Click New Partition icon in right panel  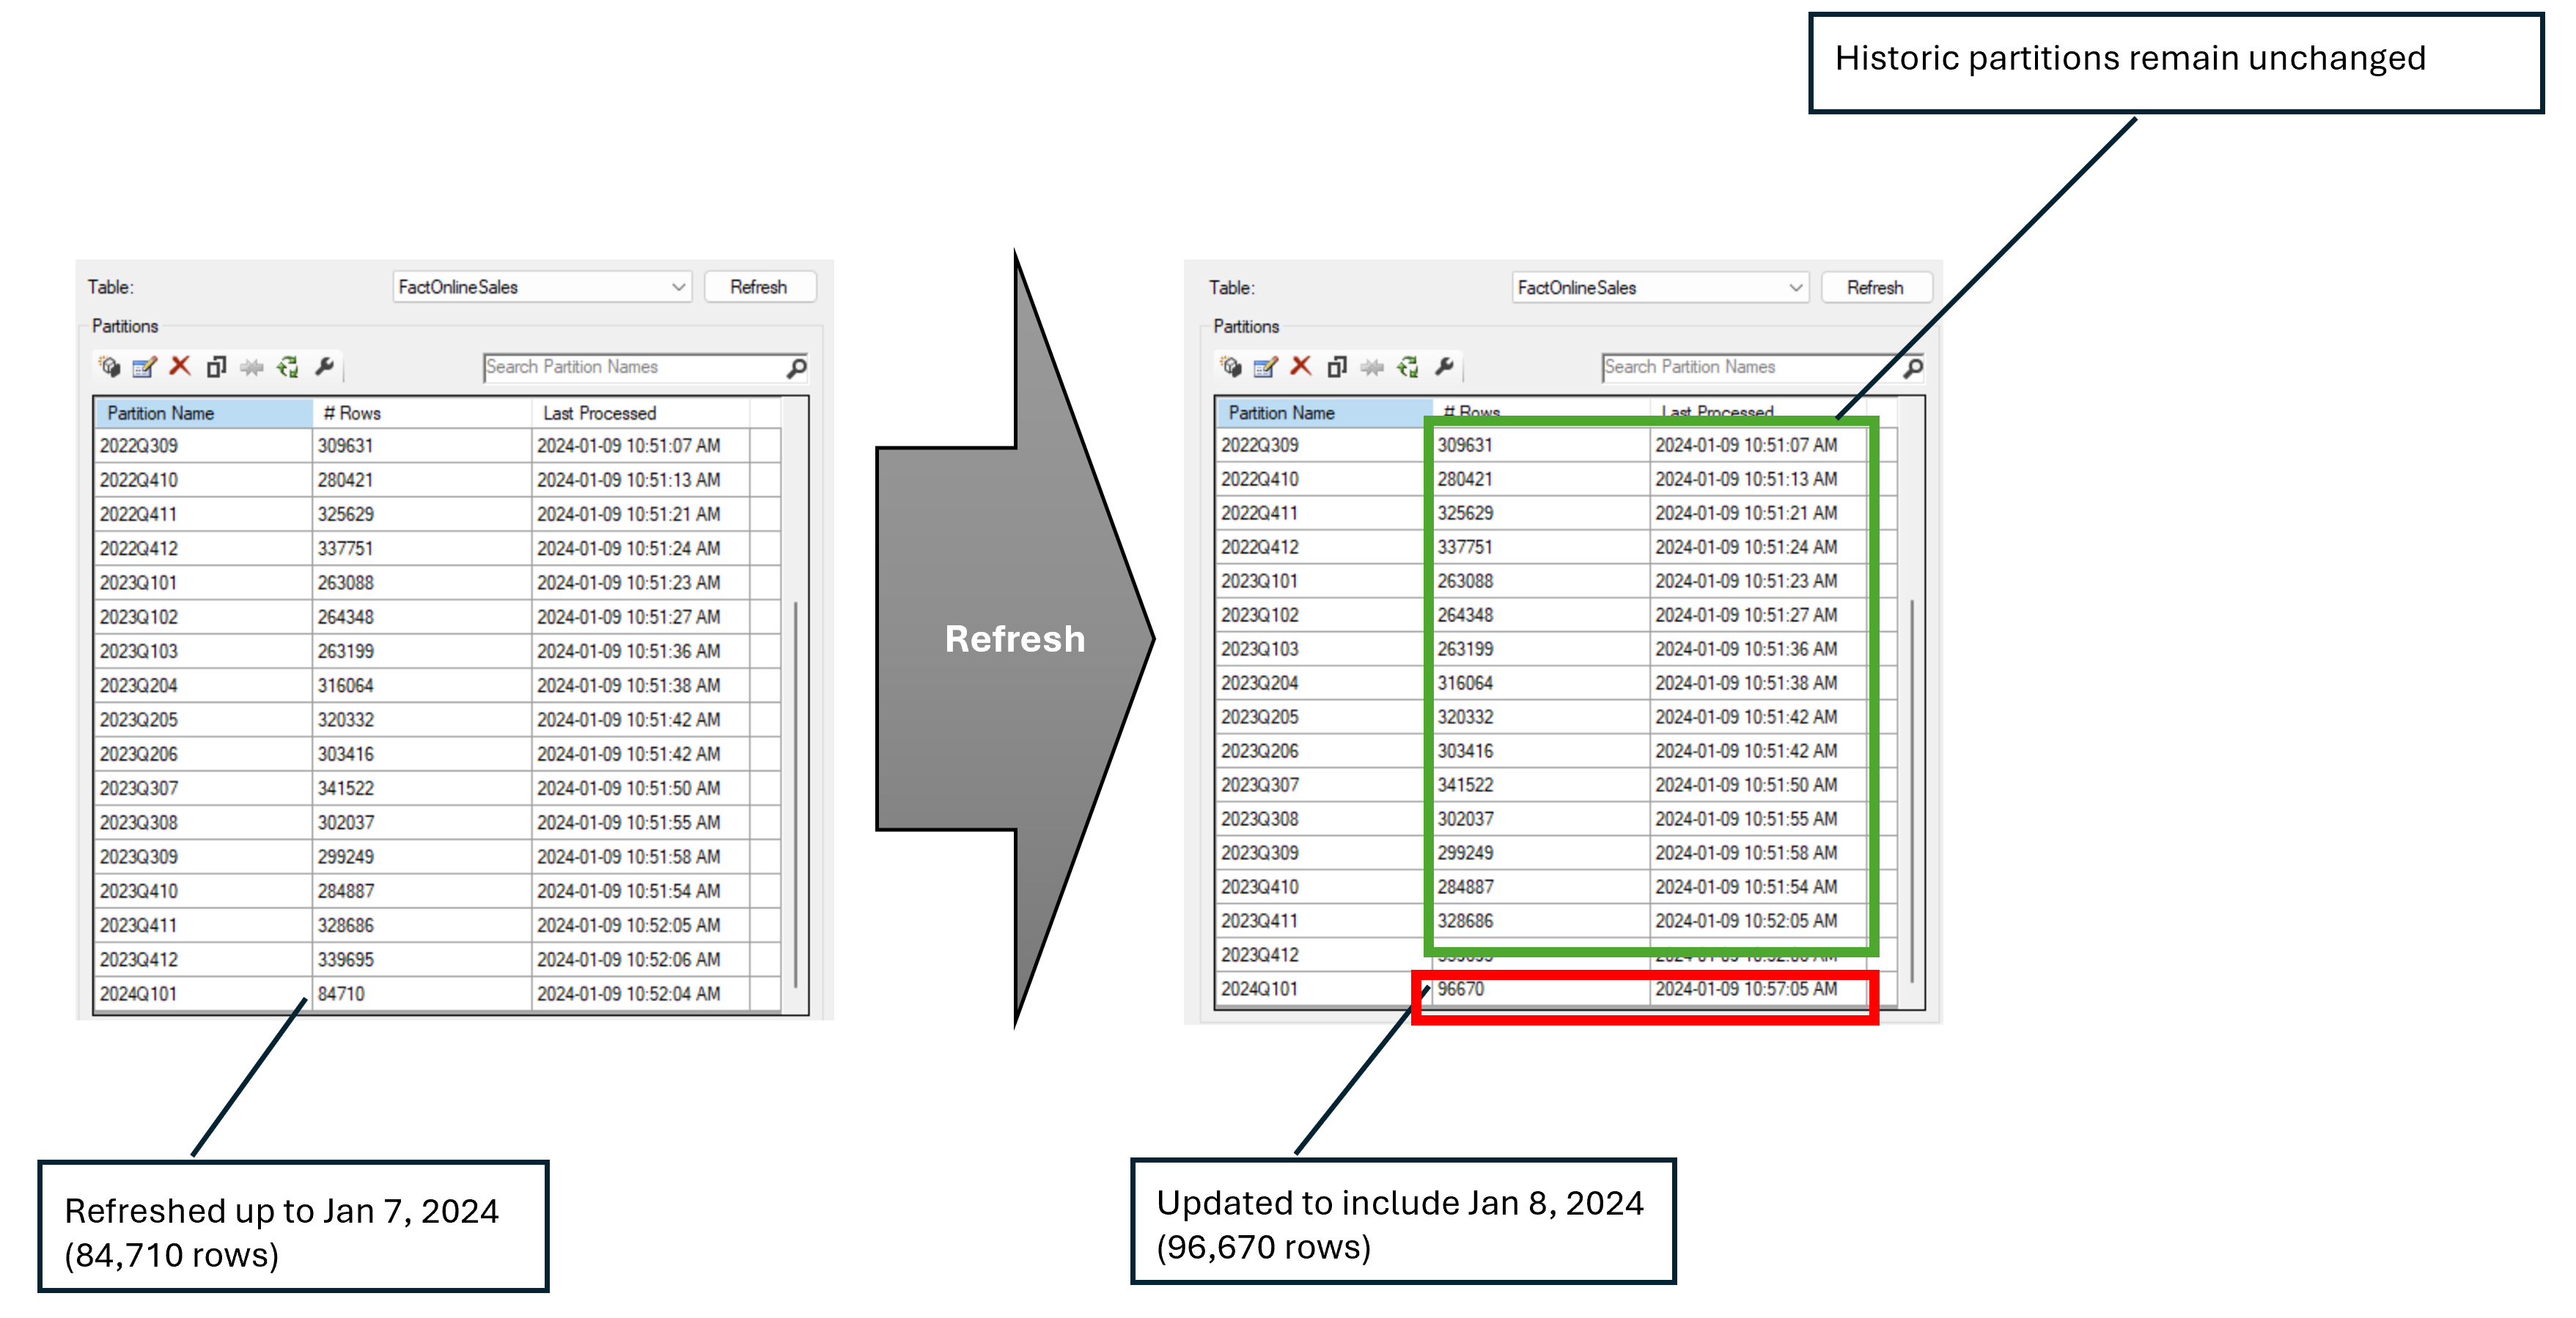[1231, 367]
